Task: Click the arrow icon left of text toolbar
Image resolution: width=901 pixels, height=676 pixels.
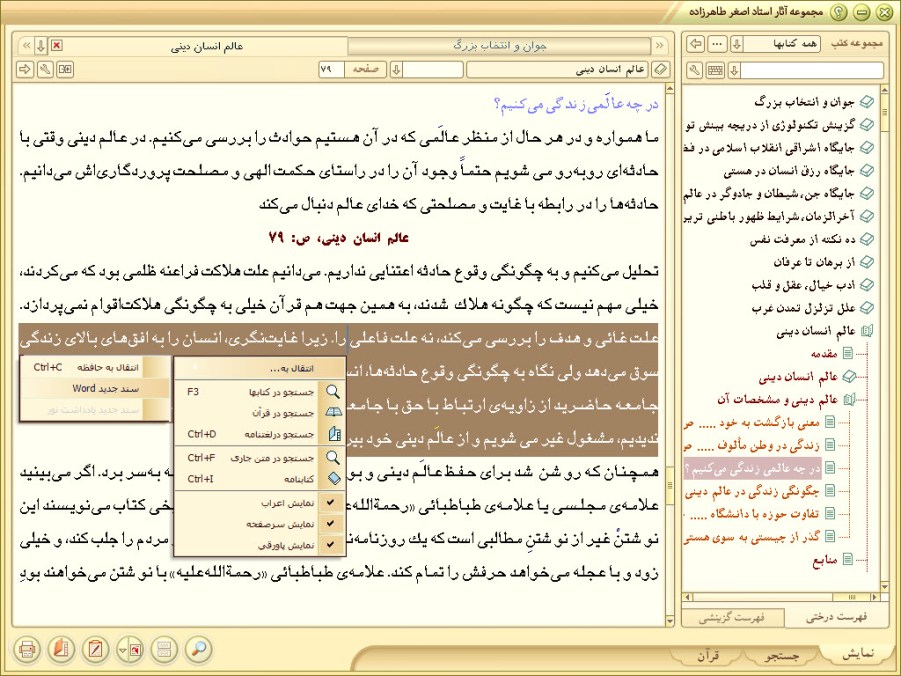Action: point(25,70)
